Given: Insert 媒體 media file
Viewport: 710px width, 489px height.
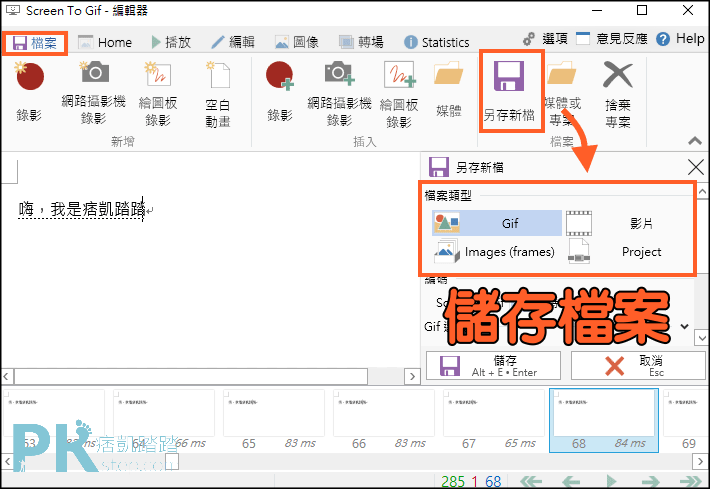Looking at the screenshot, I should coord(448,91).
